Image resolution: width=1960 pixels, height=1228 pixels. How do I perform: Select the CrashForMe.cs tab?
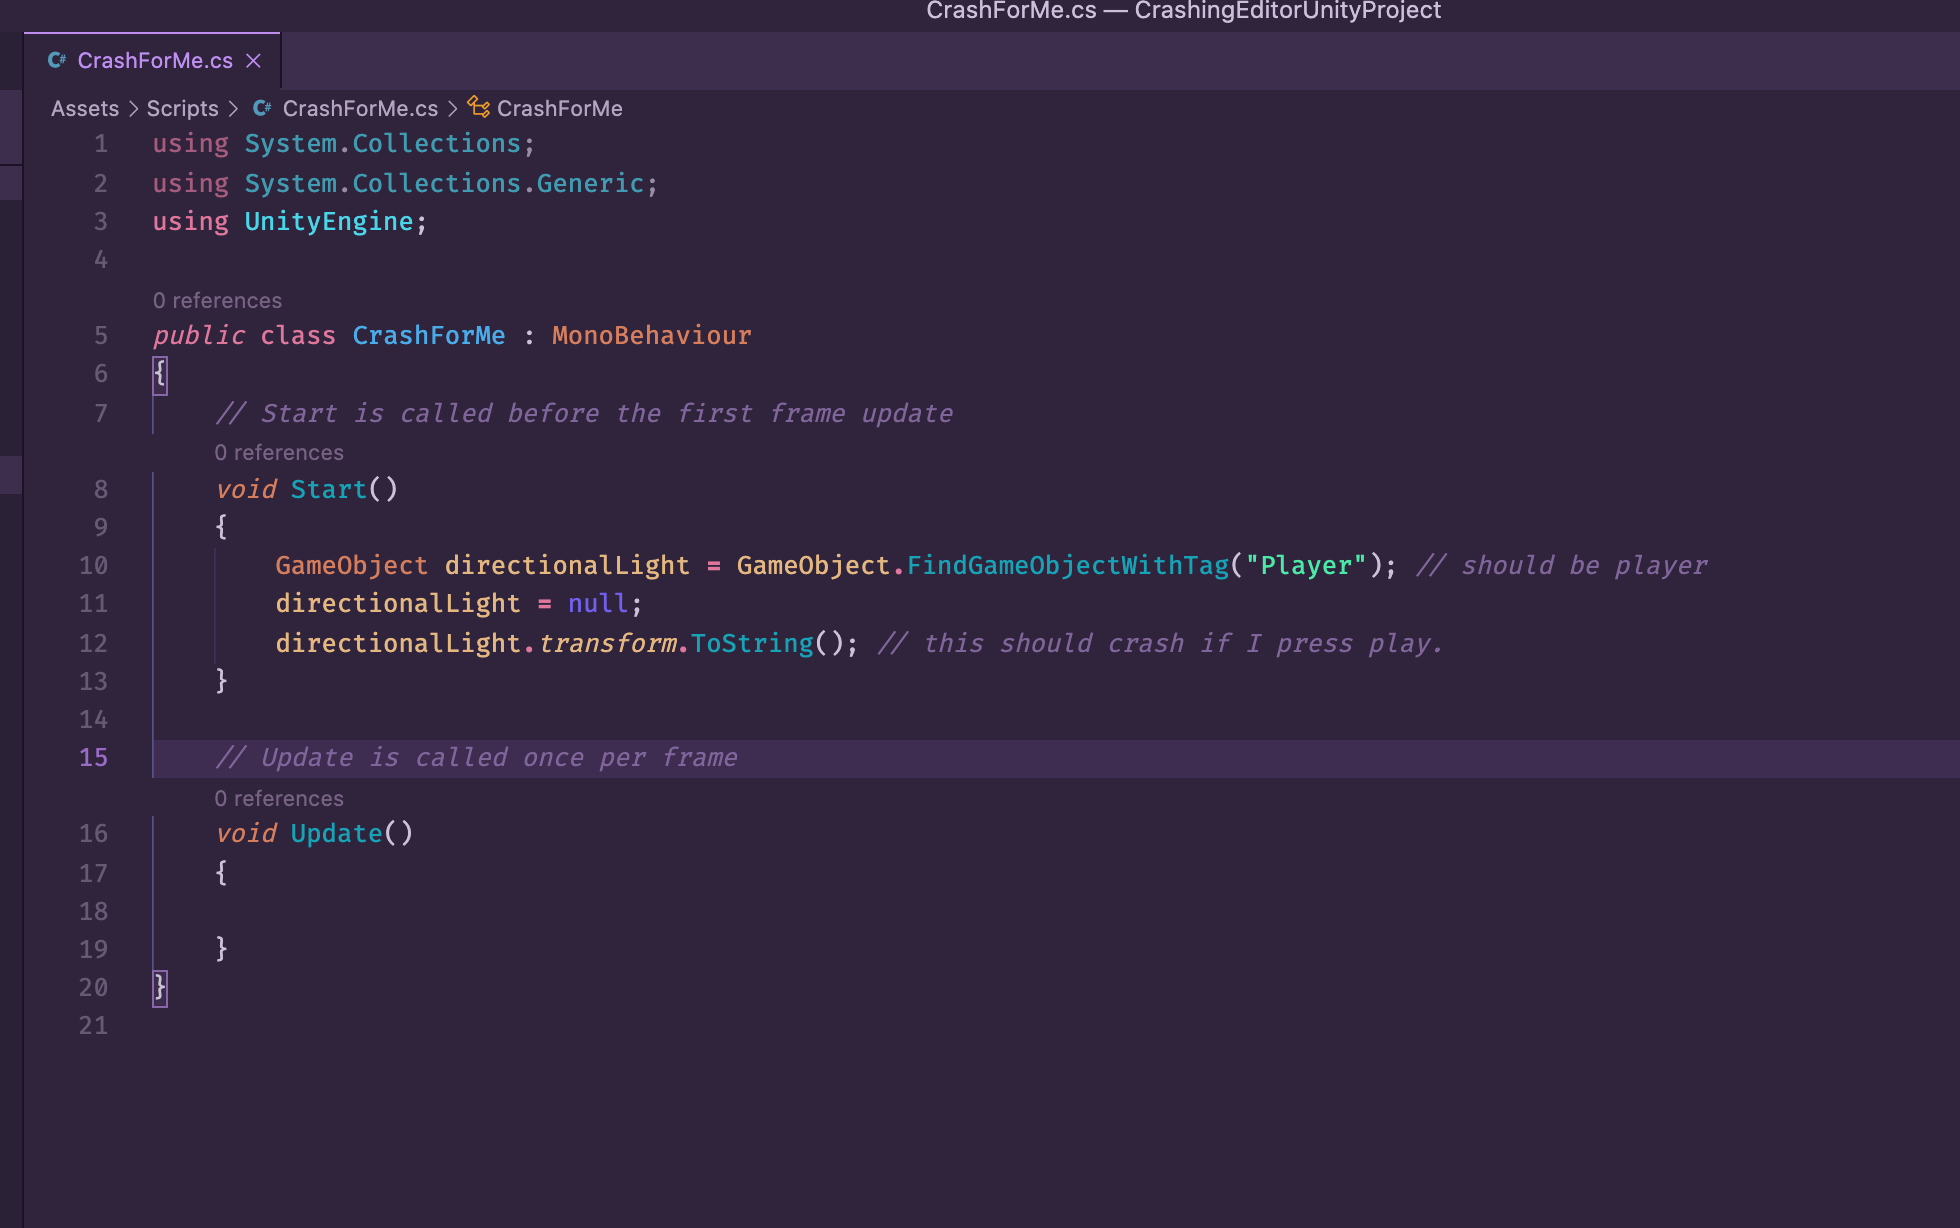(x=155, y=61)
